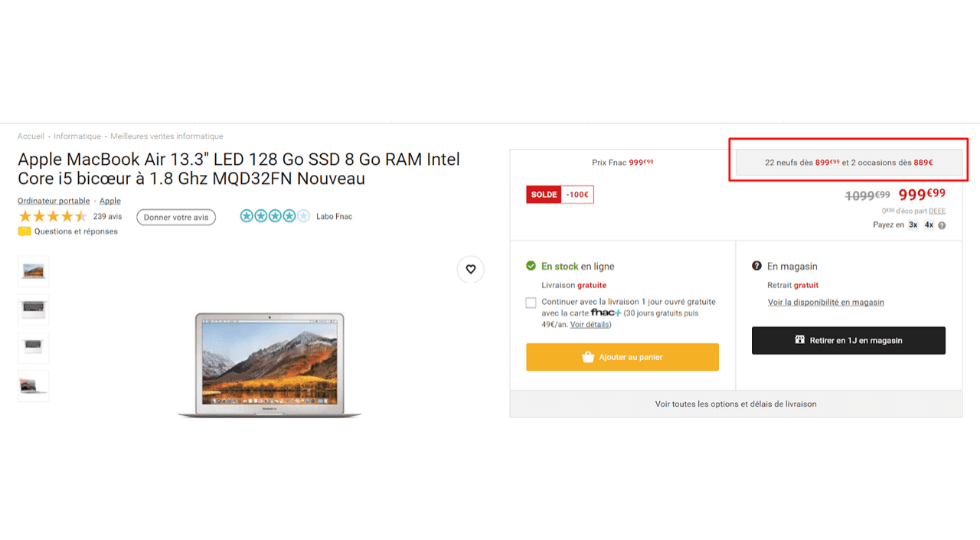Screen dimensions: 980x540
Task: Click the En magasin question mark icon
Action: [757, 266]
